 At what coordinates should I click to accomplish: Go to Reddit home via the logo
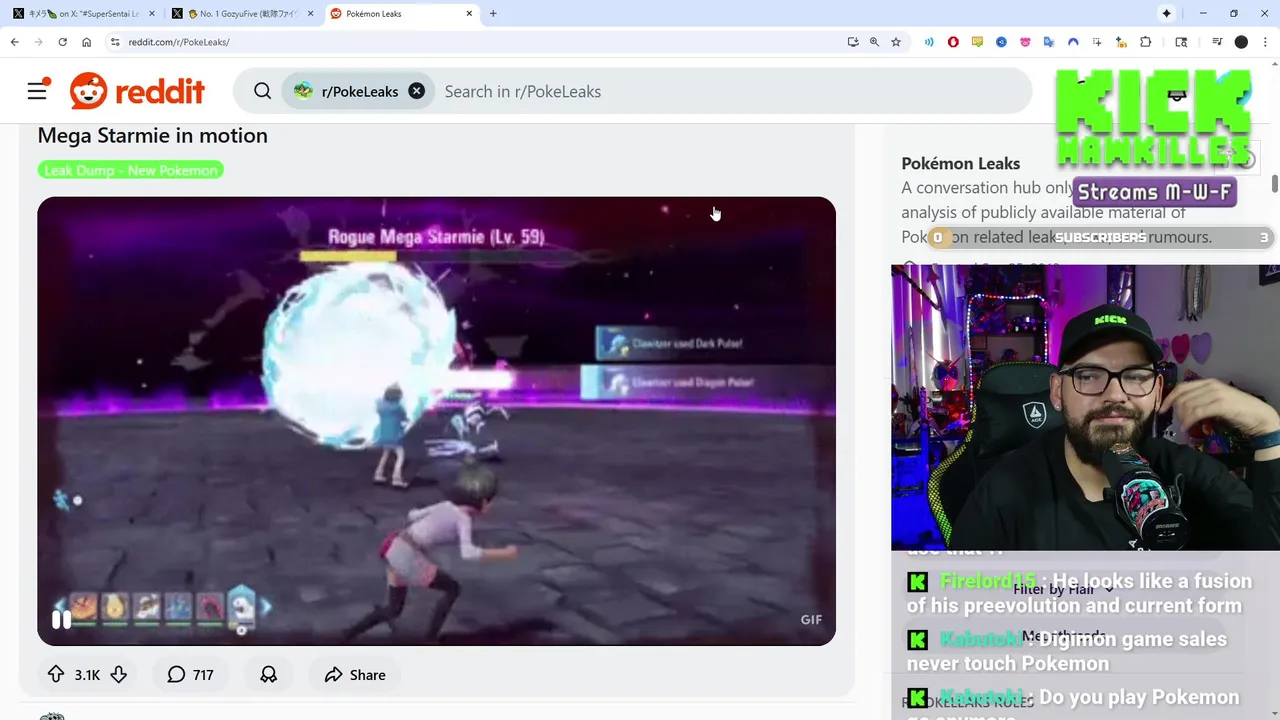[137, 91]
